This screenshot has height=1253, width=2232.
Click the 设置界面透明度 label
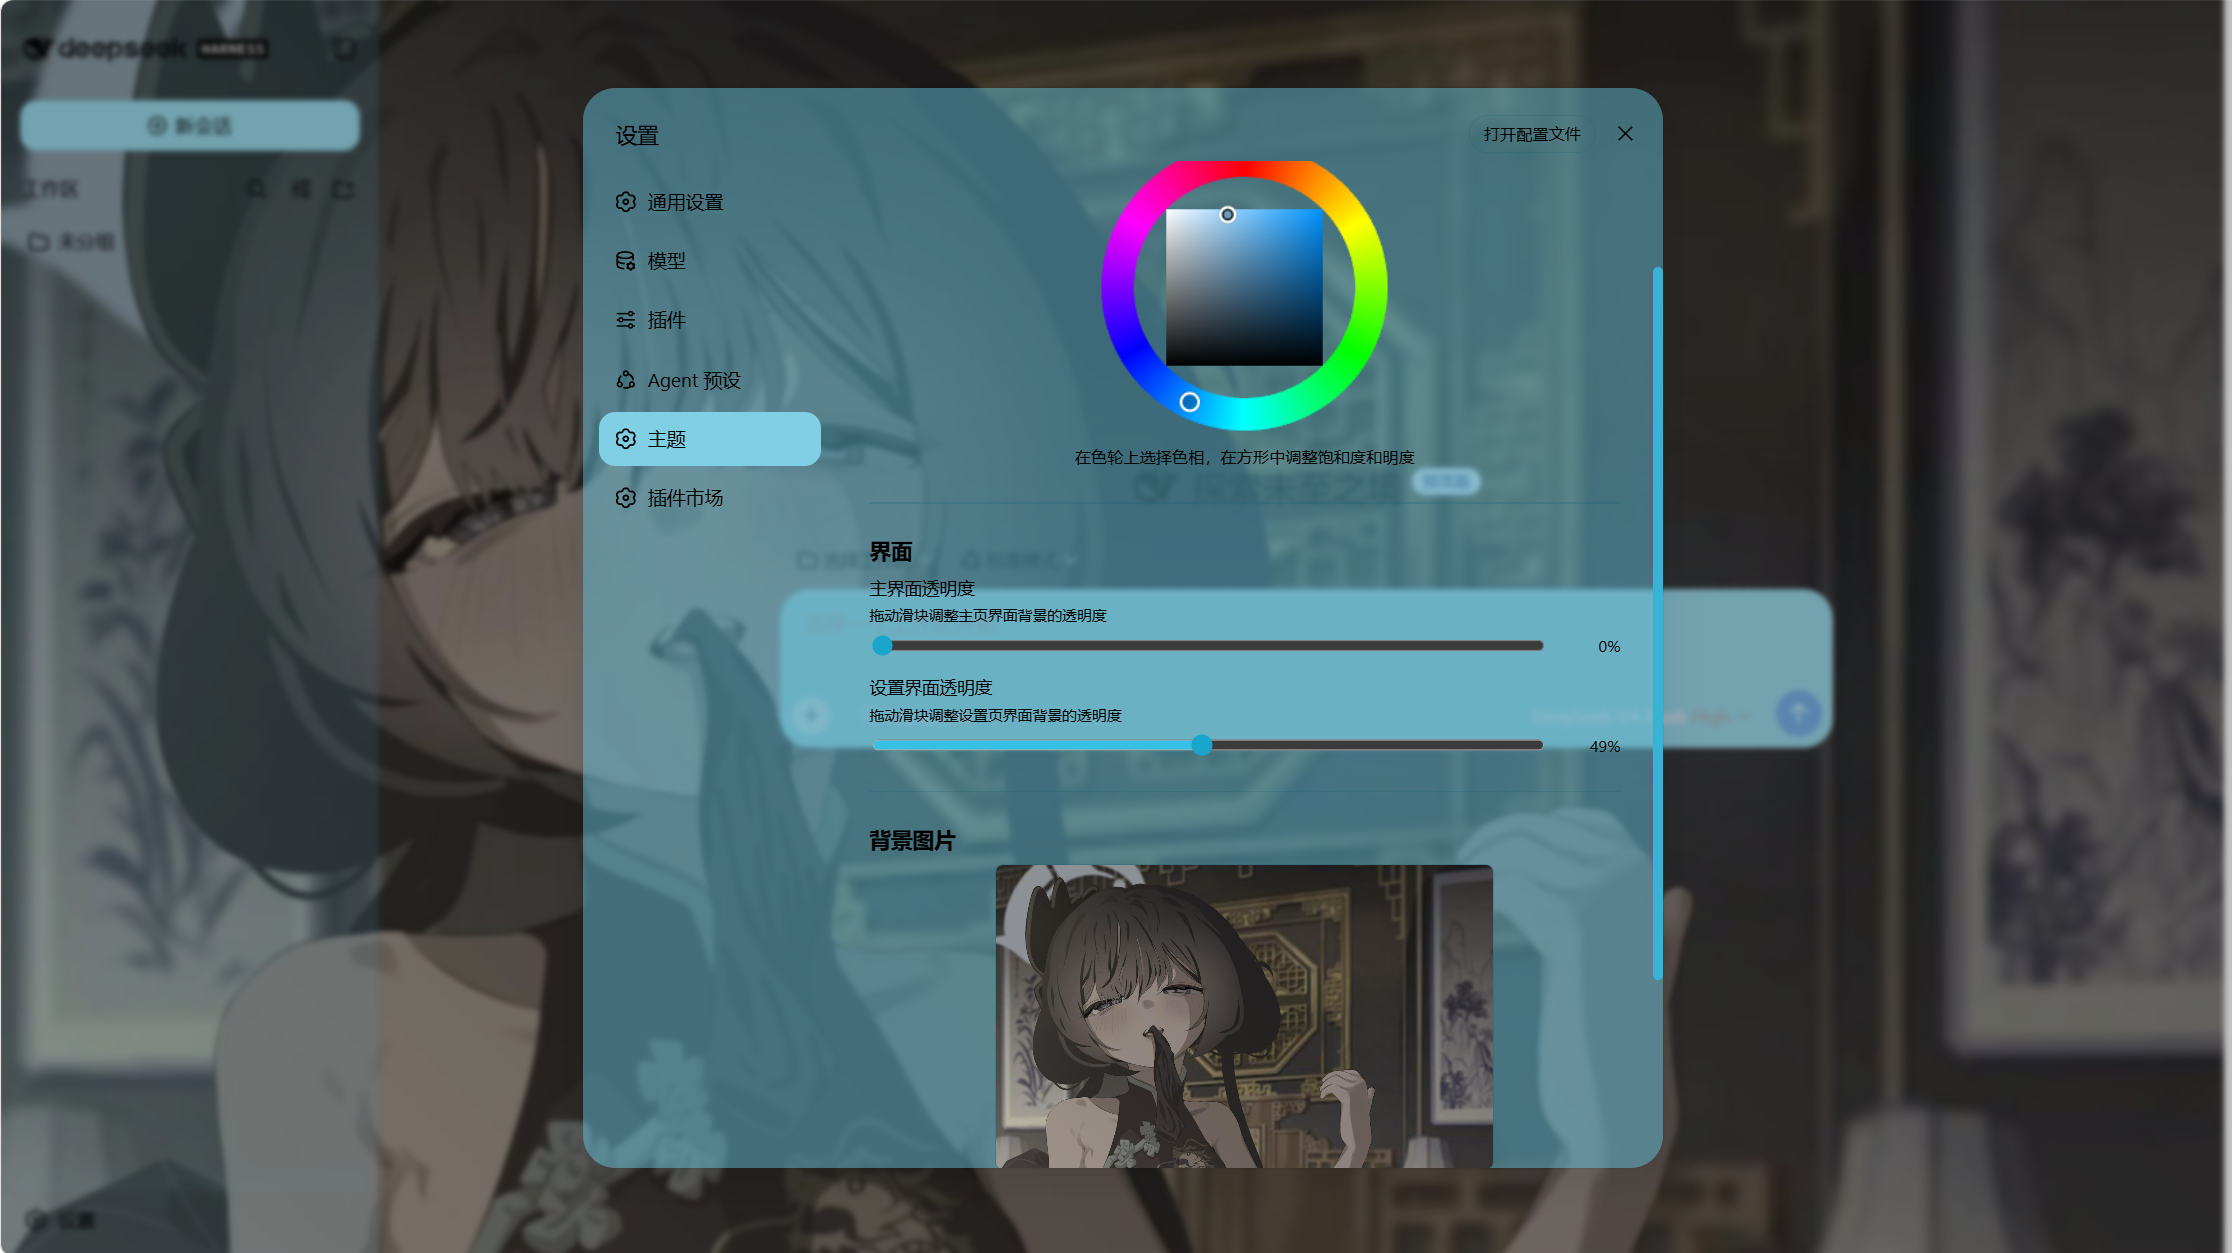(930, 688)
